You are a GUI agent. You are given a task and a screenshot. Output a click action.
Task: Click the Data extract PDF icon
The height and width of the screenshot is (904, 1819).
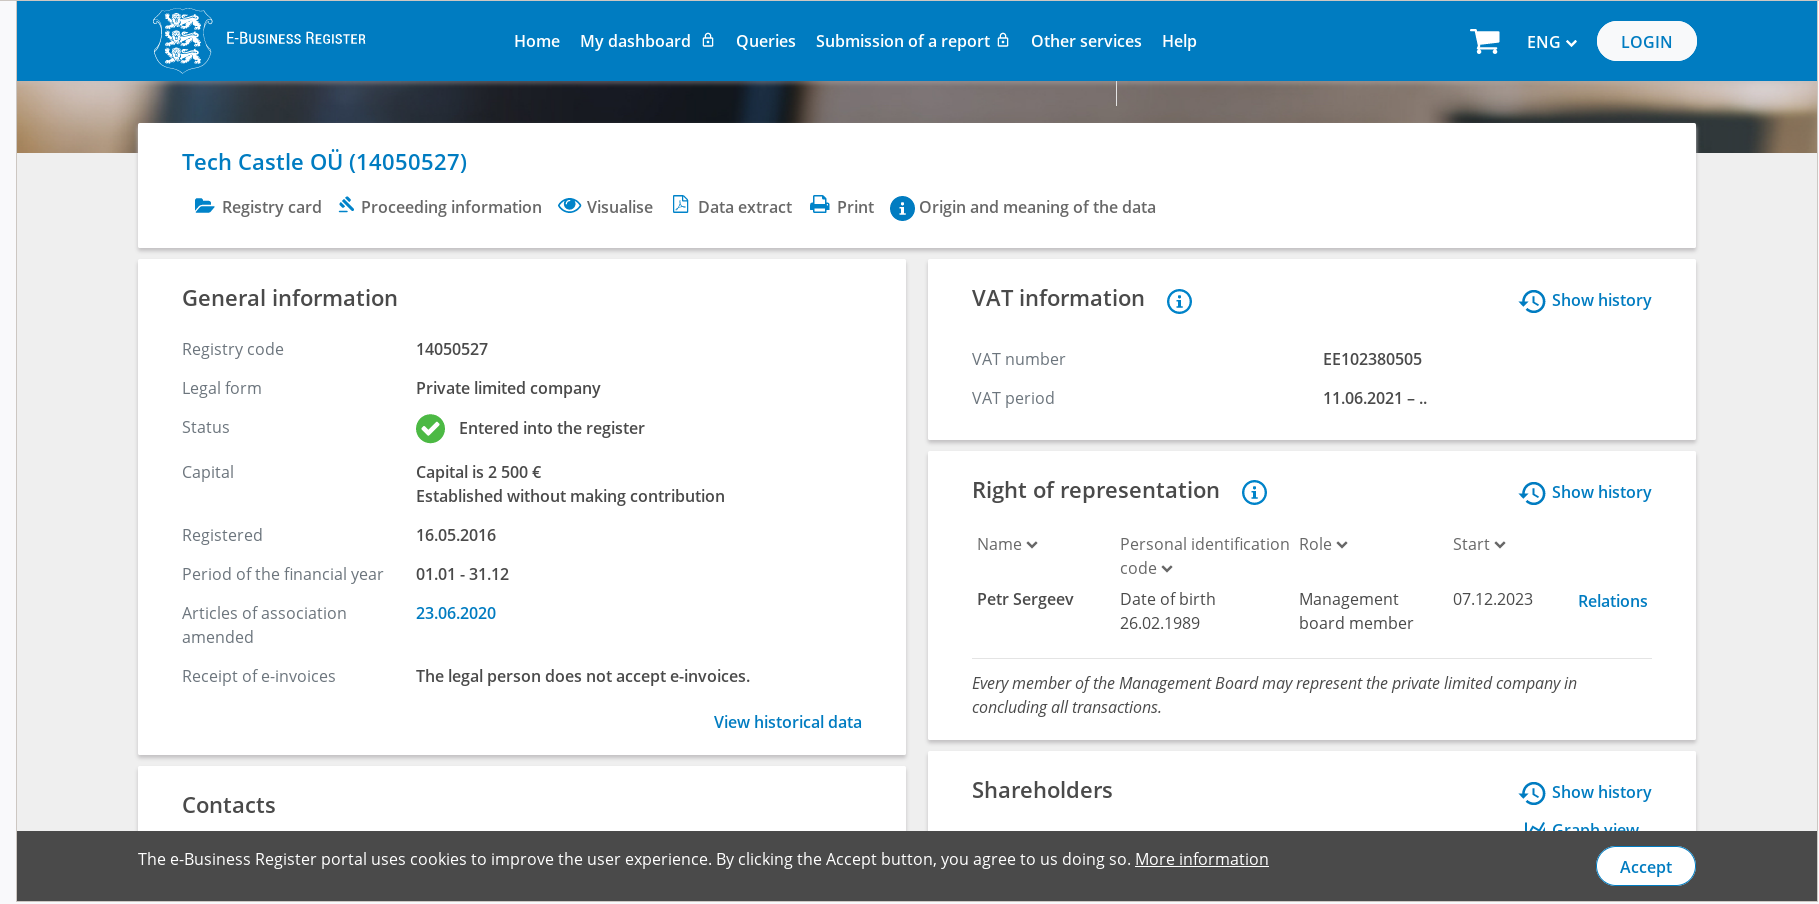[681, 205]
